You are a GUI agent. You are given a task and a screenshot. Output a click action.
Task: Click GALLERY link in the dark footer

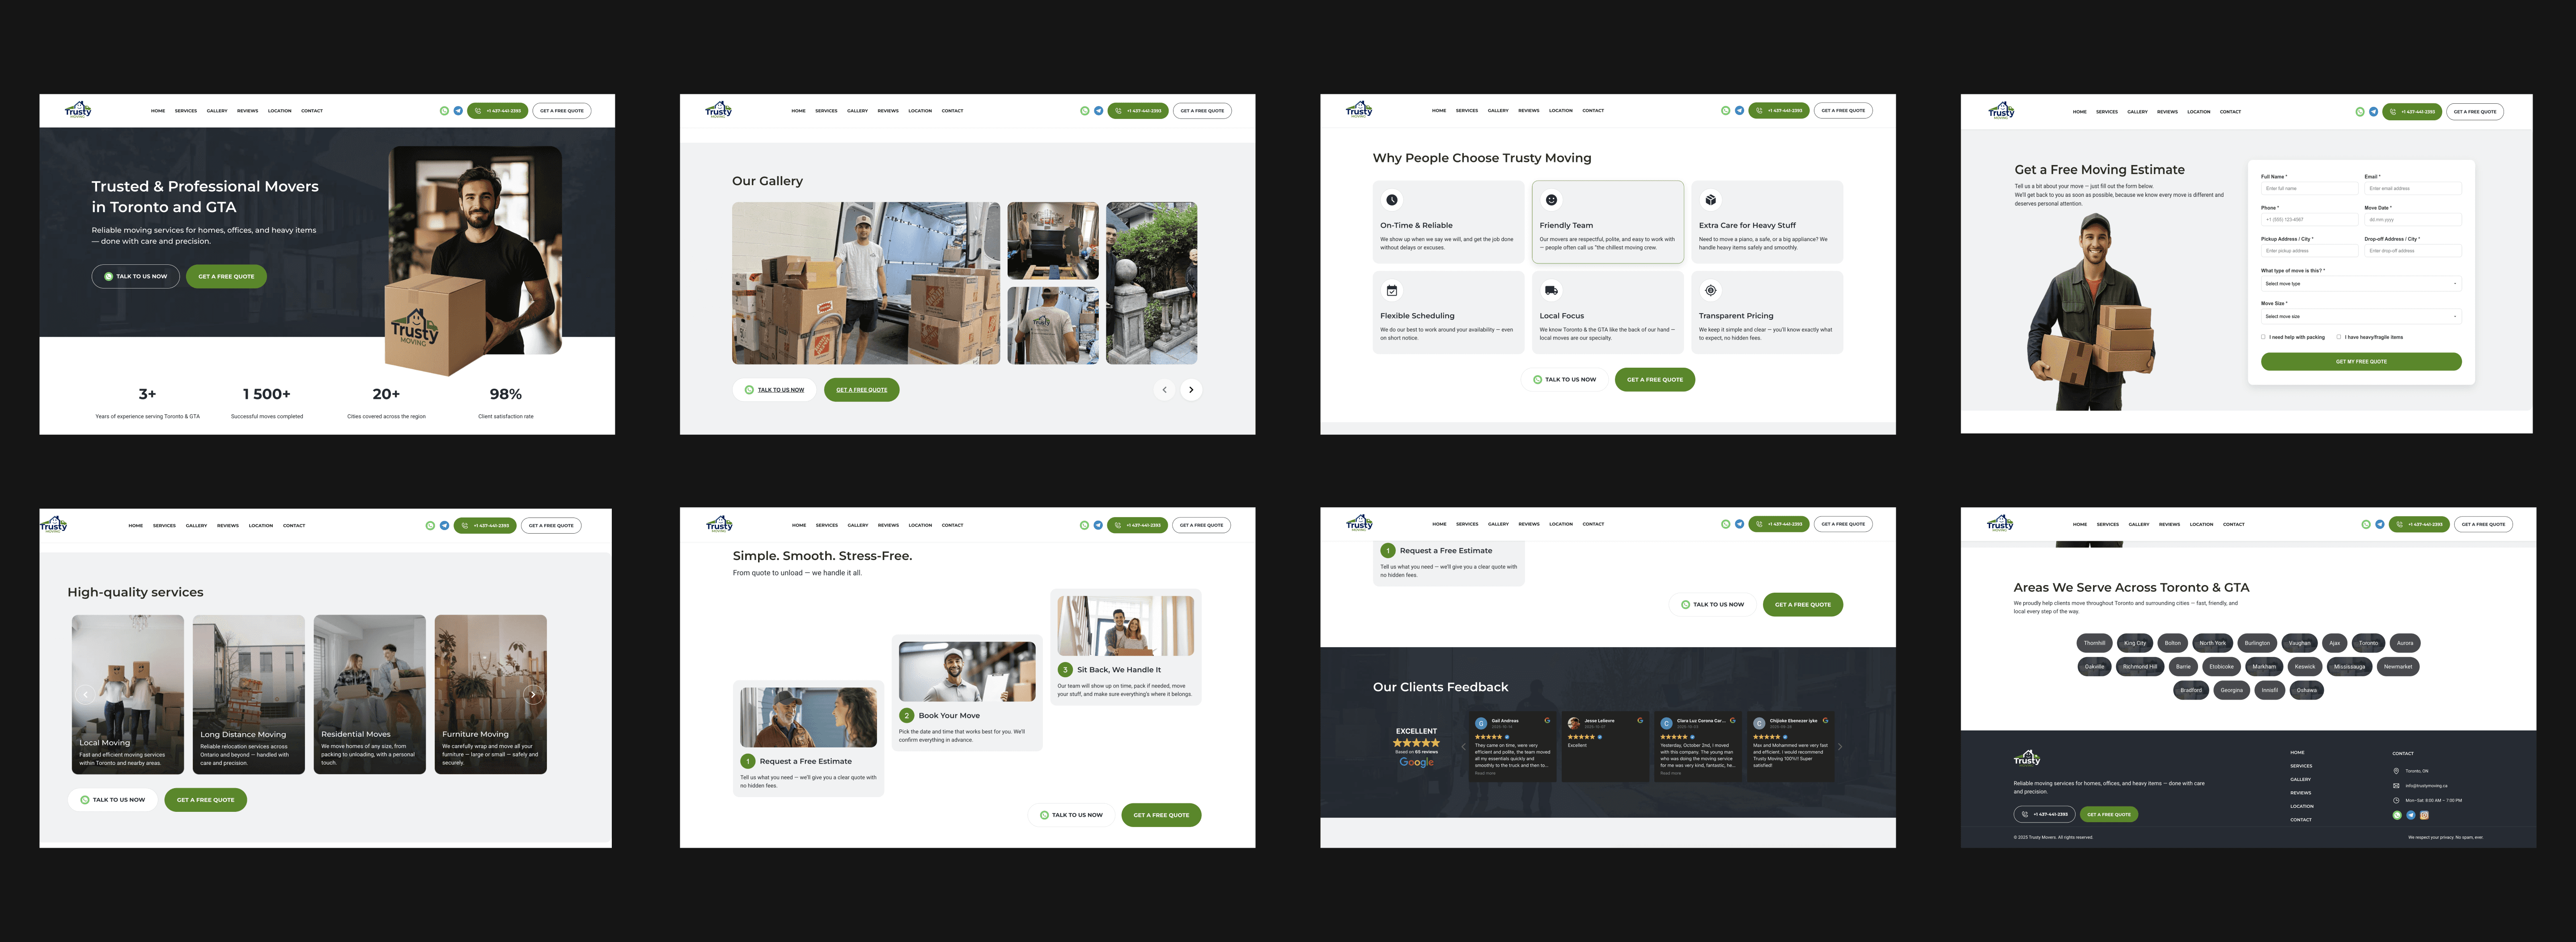(2300, 779)
